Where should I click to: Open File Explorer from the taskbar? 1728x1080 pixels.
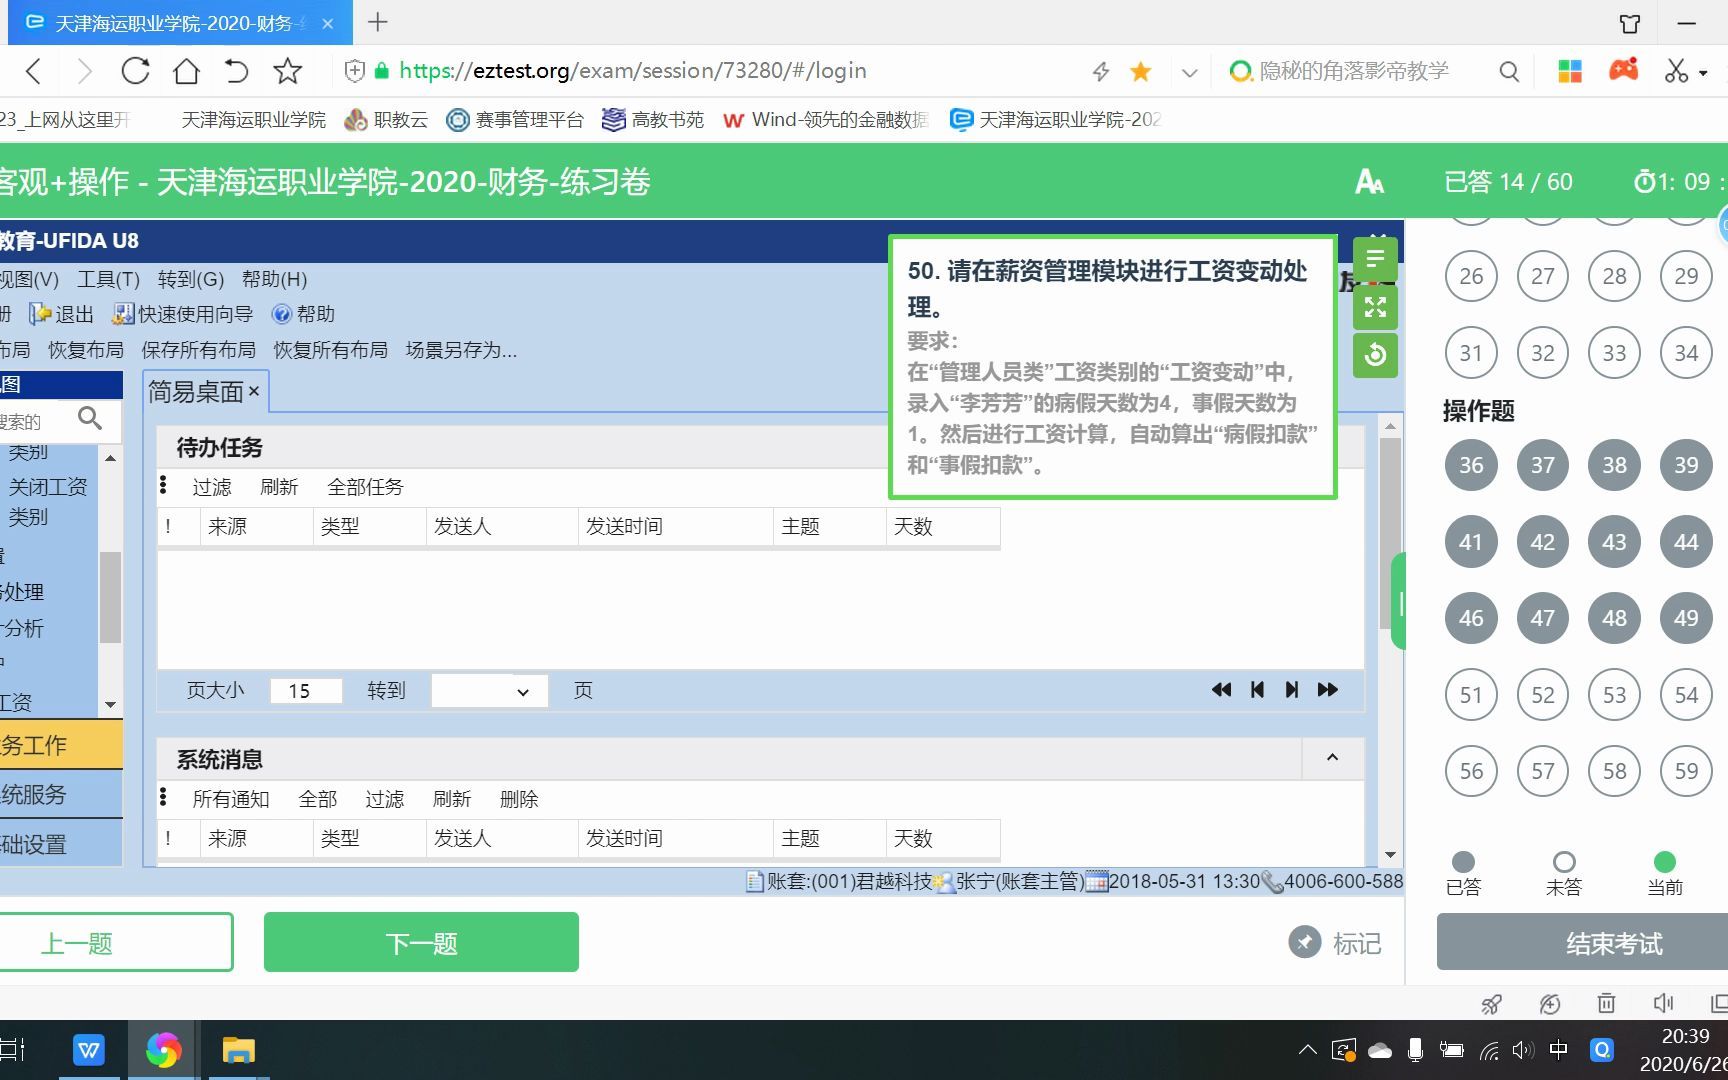239,1050
